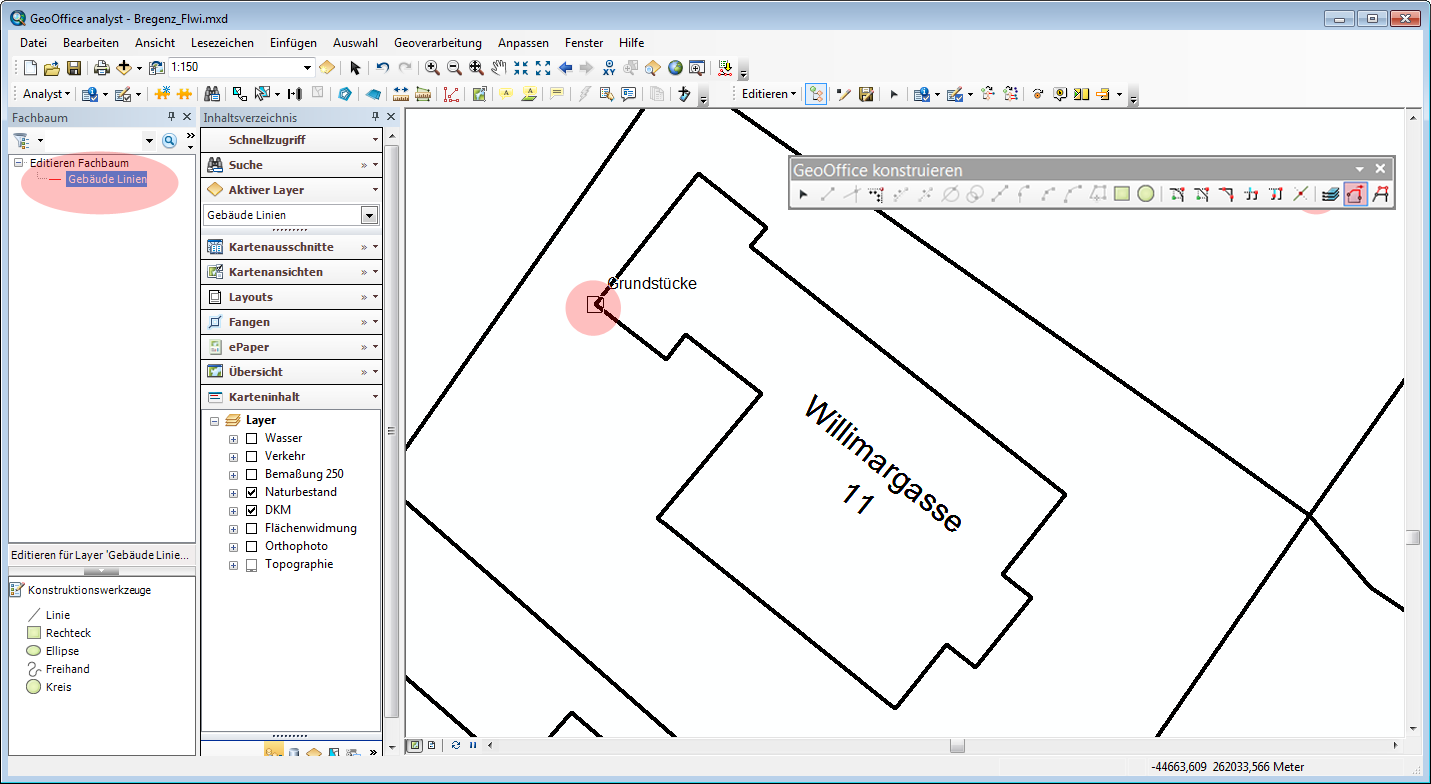Enable the Wasser layer checkbox

point(252,438)
